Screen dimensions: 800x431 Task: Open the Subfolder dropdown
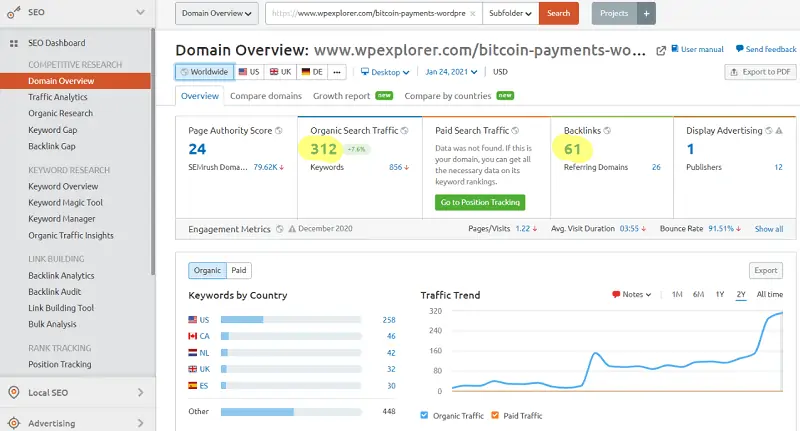coord(510,13)
